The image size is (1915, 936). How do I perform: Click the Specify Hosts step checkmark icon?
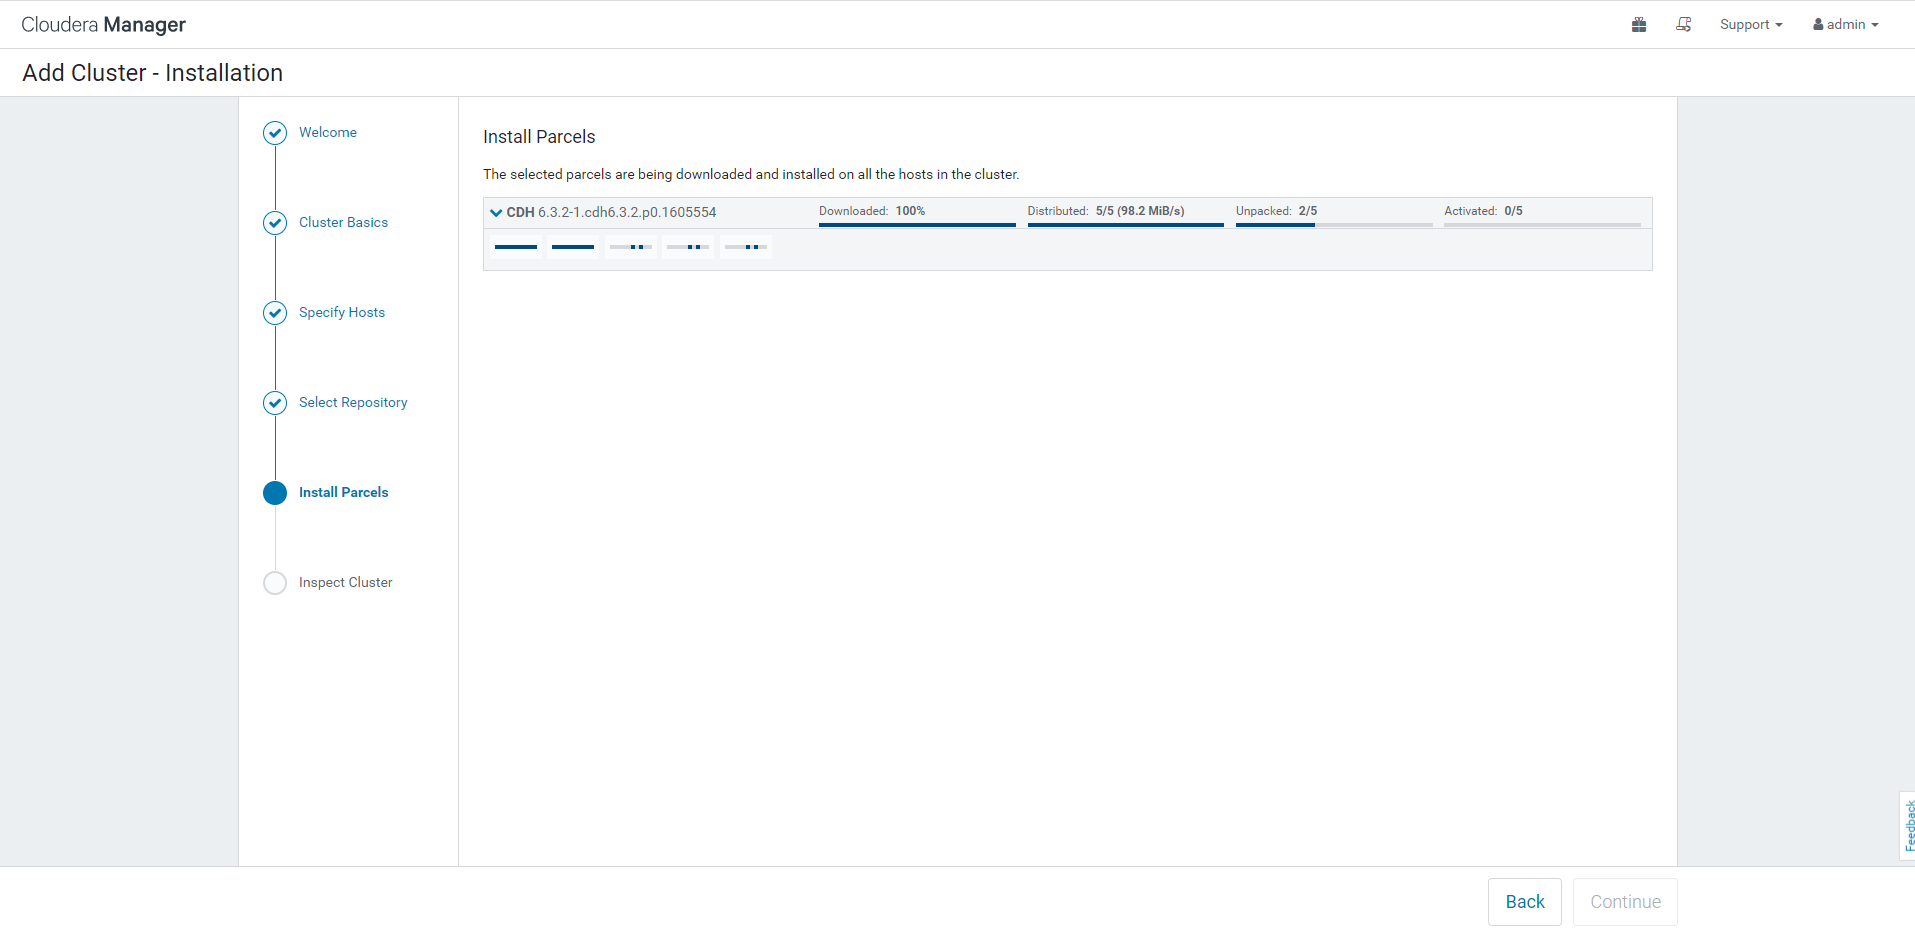(x=275, y=313)
